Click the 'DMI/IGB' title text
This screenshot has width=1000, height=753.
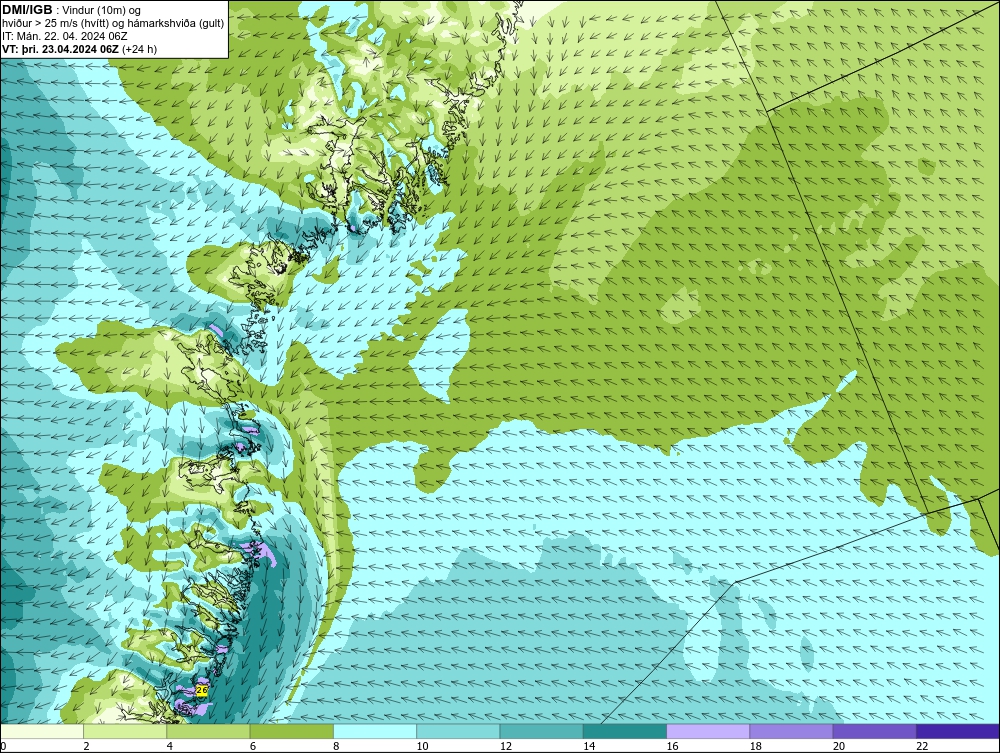pyautogui.click(x=27, y=10)
